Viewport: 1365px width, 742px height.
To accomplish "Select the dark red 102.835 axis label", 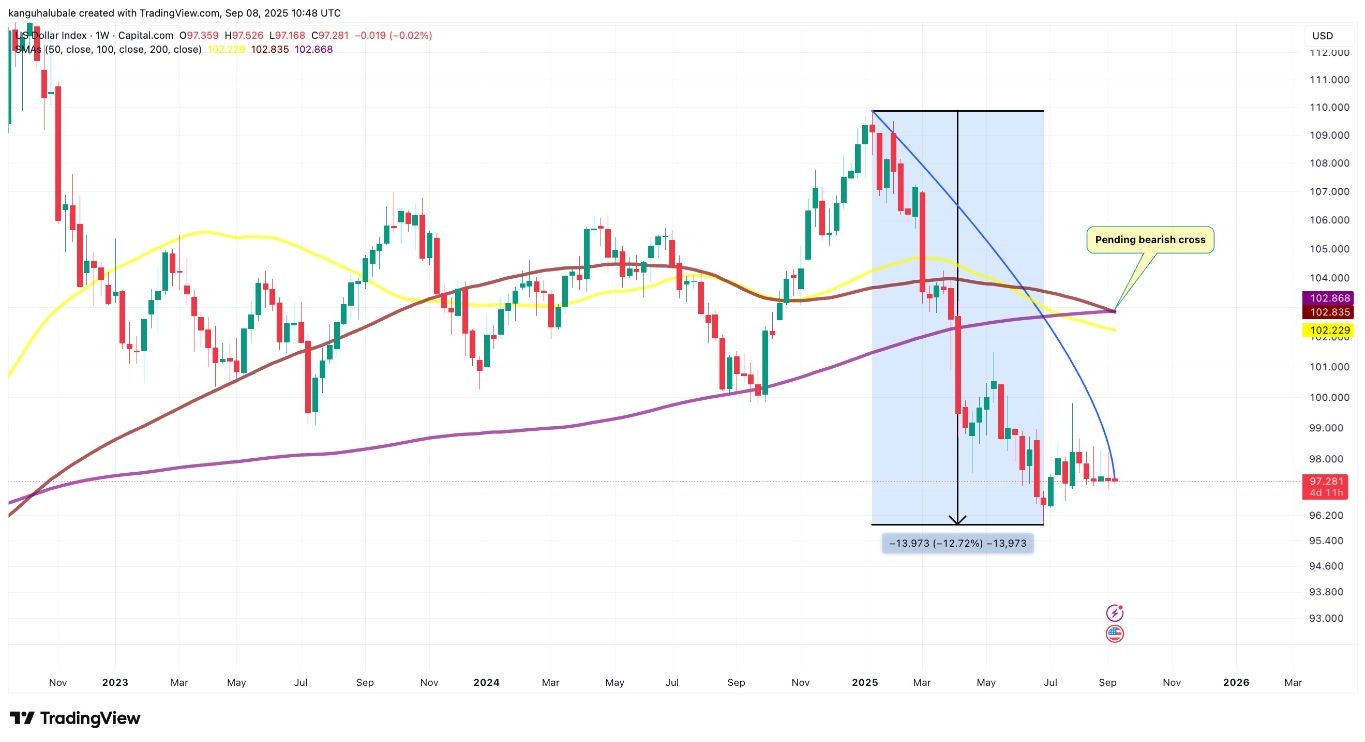I will 1326,312.
